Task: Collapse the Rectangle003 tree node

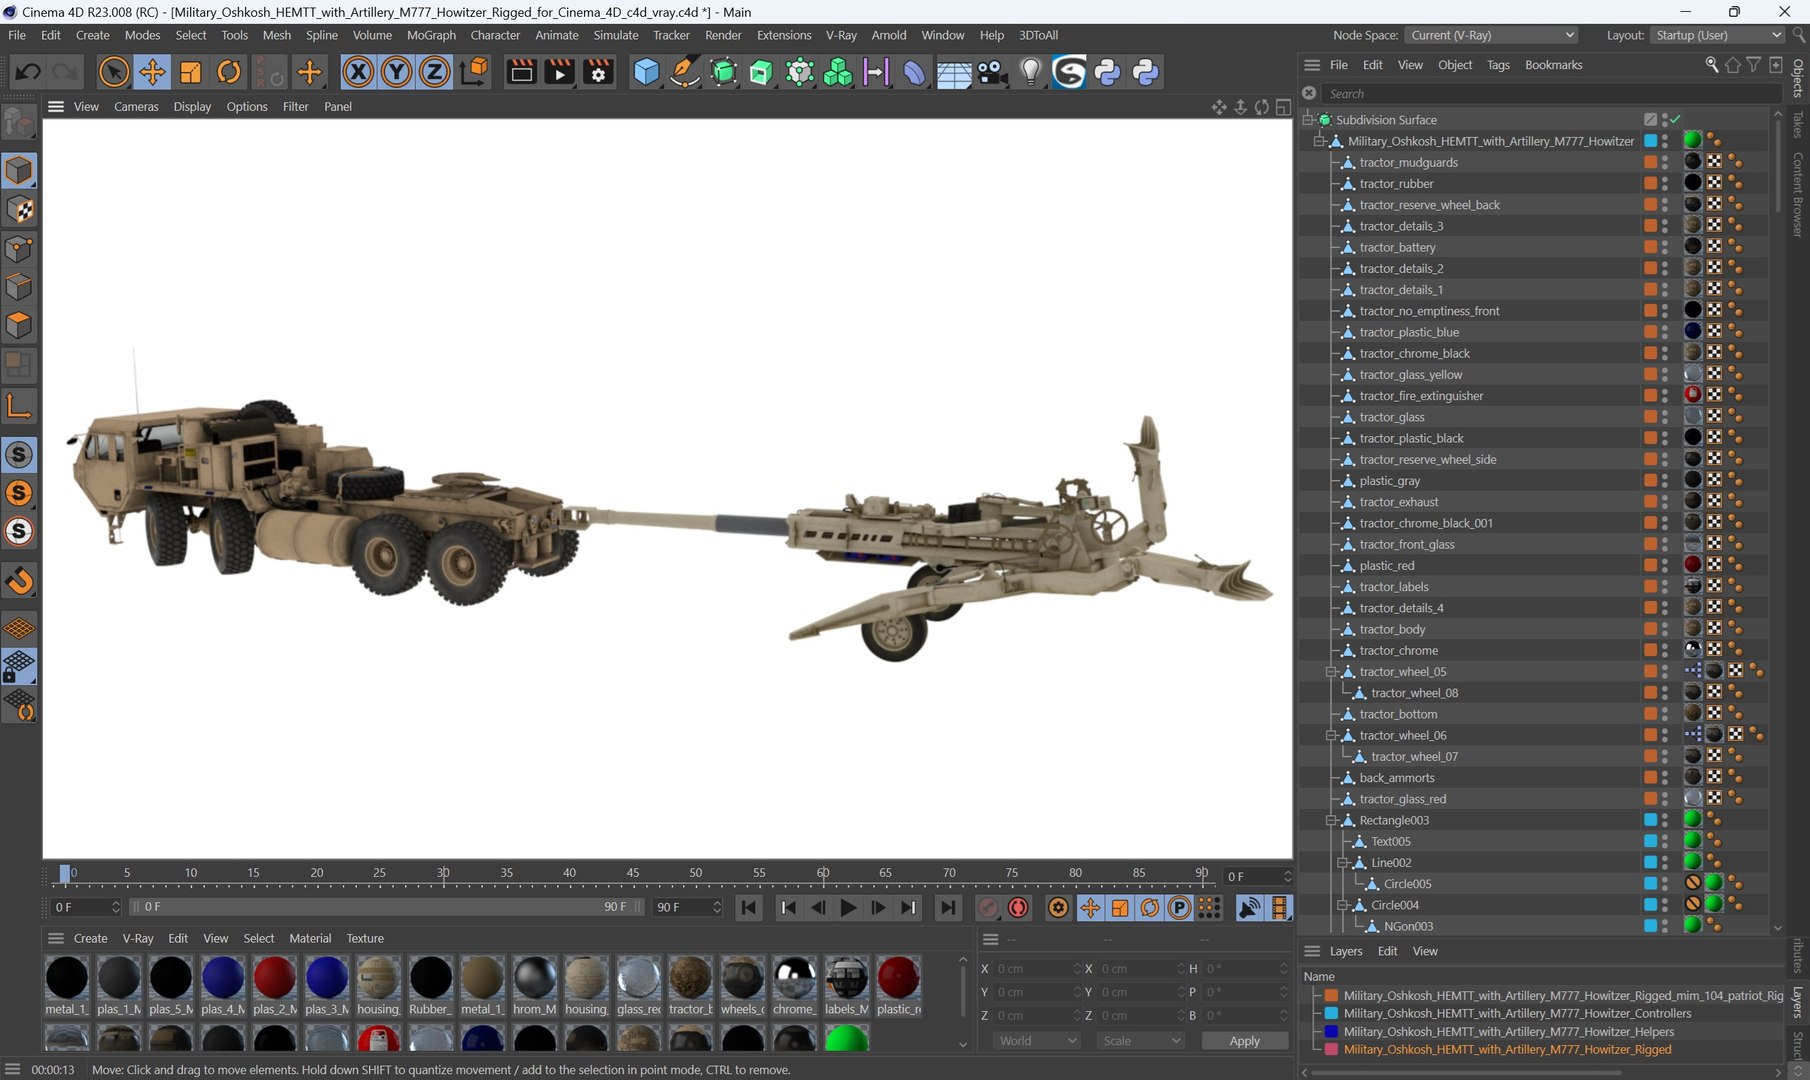Action: tap(1331, 820)
